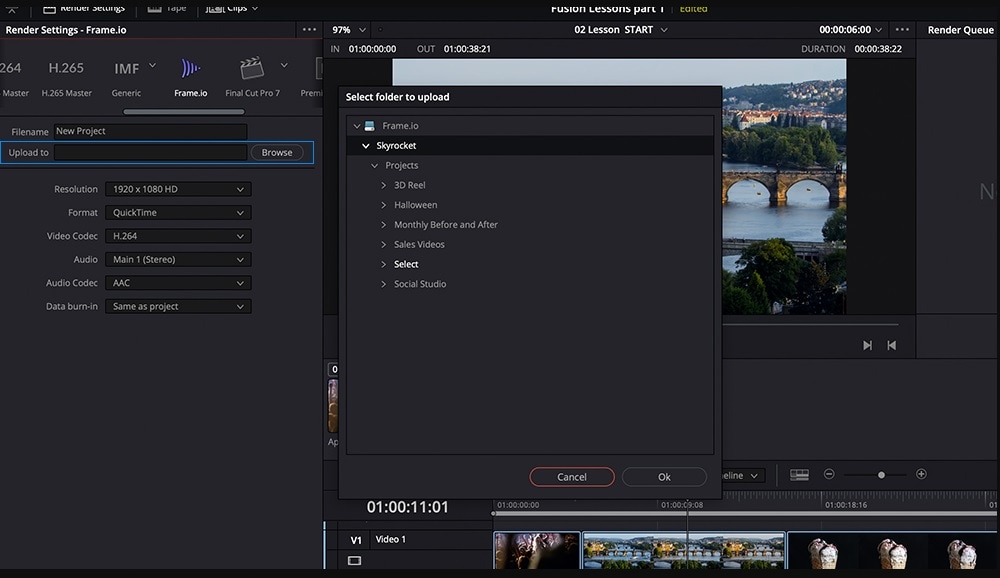Click the V1 track clip view icon
This screenshot has height=578, width=1000.
[355, 561]
